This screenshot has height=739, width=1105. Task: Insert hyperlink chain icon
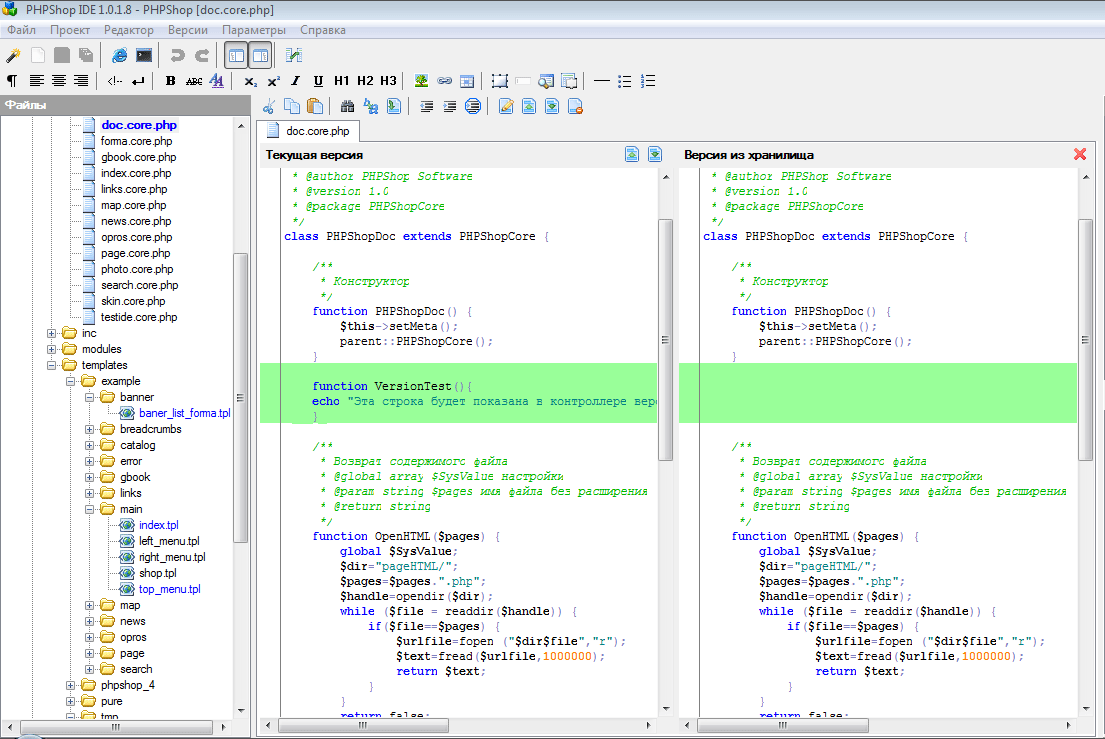444,81
